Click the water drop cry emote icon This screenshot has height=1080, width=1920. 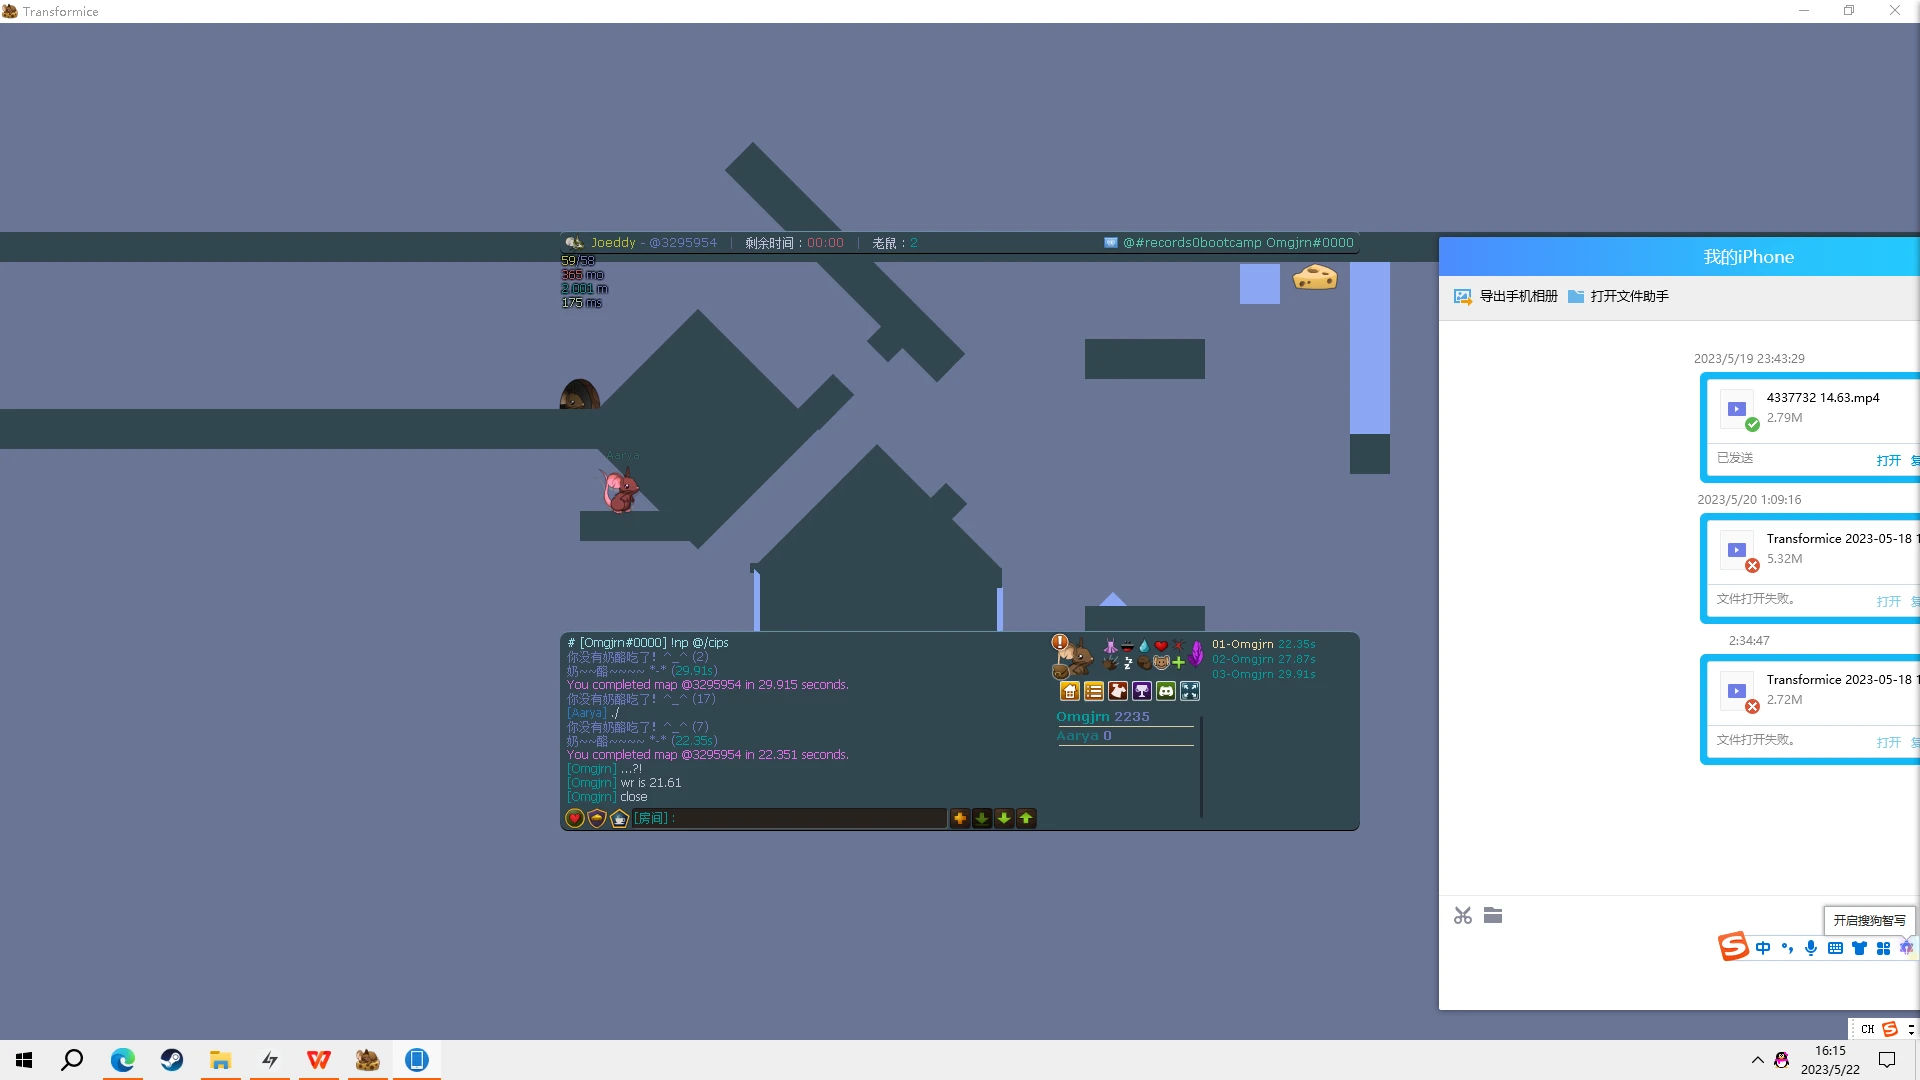click(1144, 646)
